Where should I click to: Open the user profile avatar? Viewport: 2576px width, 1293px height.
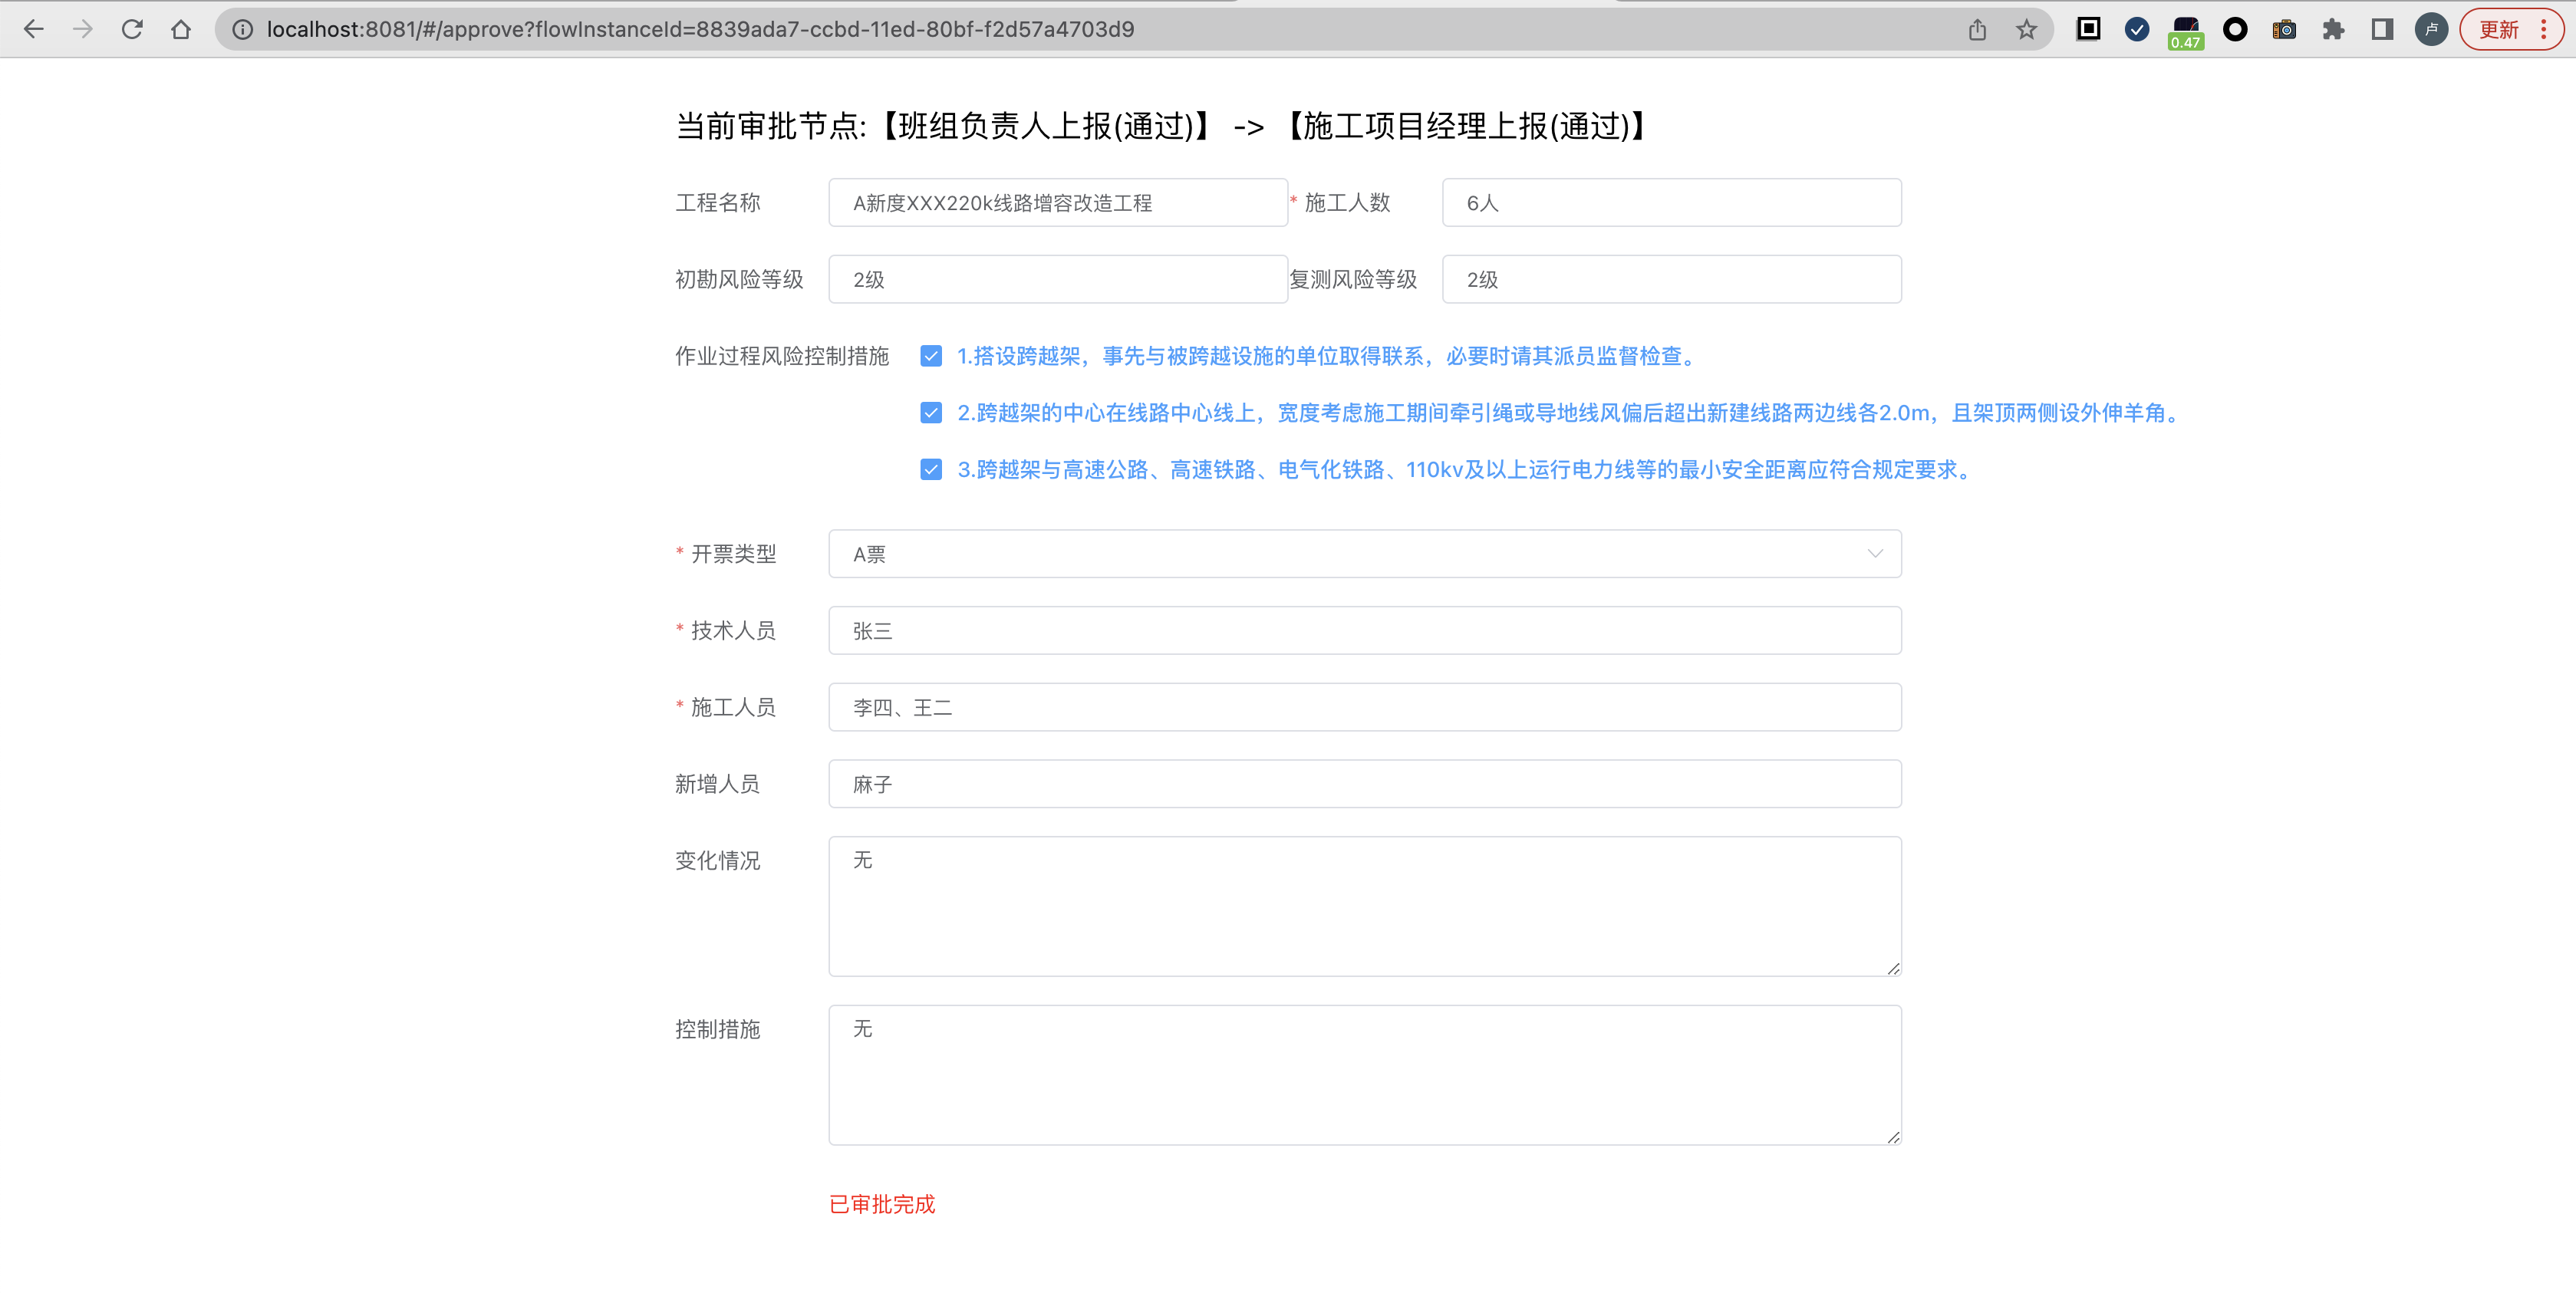2431,29
